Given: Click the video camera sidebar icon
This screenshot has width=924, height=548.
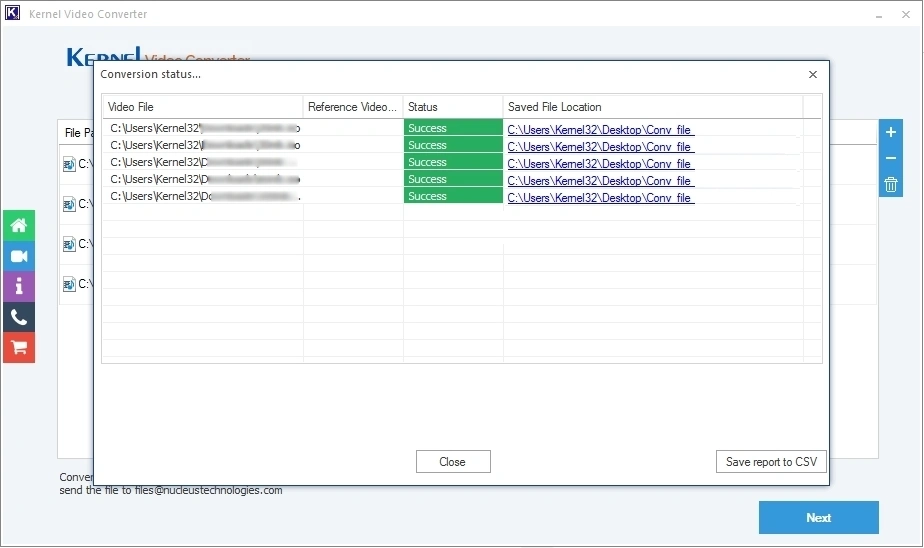Looking at the screenshot, I should point(19,256).
